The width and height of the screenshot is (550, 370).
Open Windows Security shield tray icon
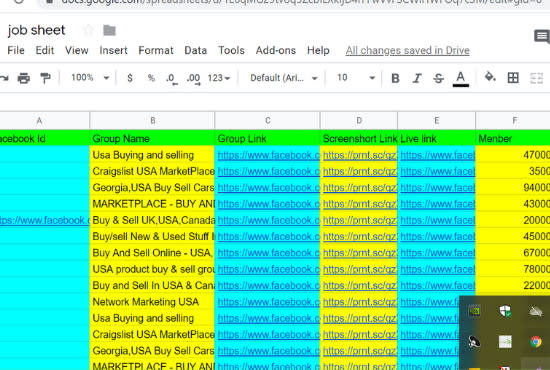505,311
